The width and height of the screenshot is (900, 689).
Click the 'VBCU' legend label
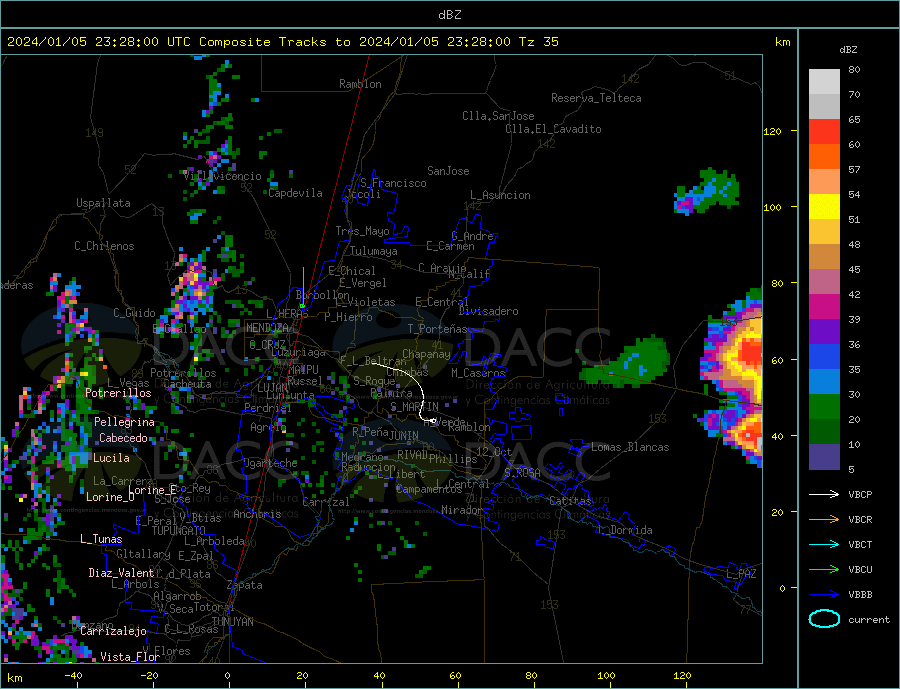[860, 570]
